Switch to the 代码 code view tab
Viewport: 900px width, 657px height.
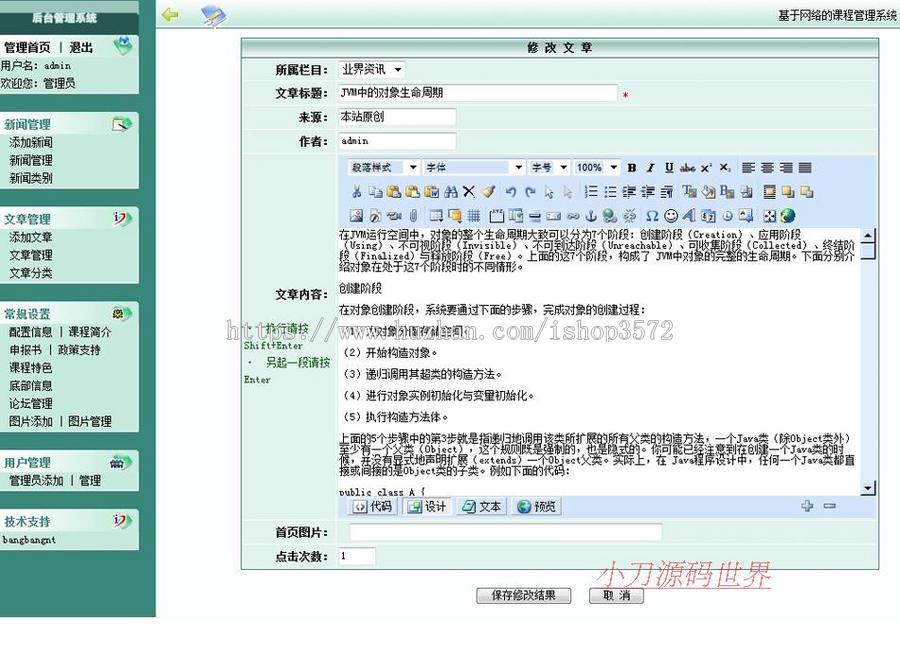click(375, 506)
